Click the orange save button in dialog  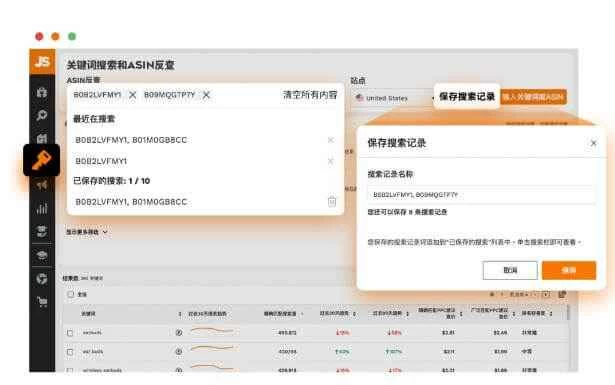point(569,270)
